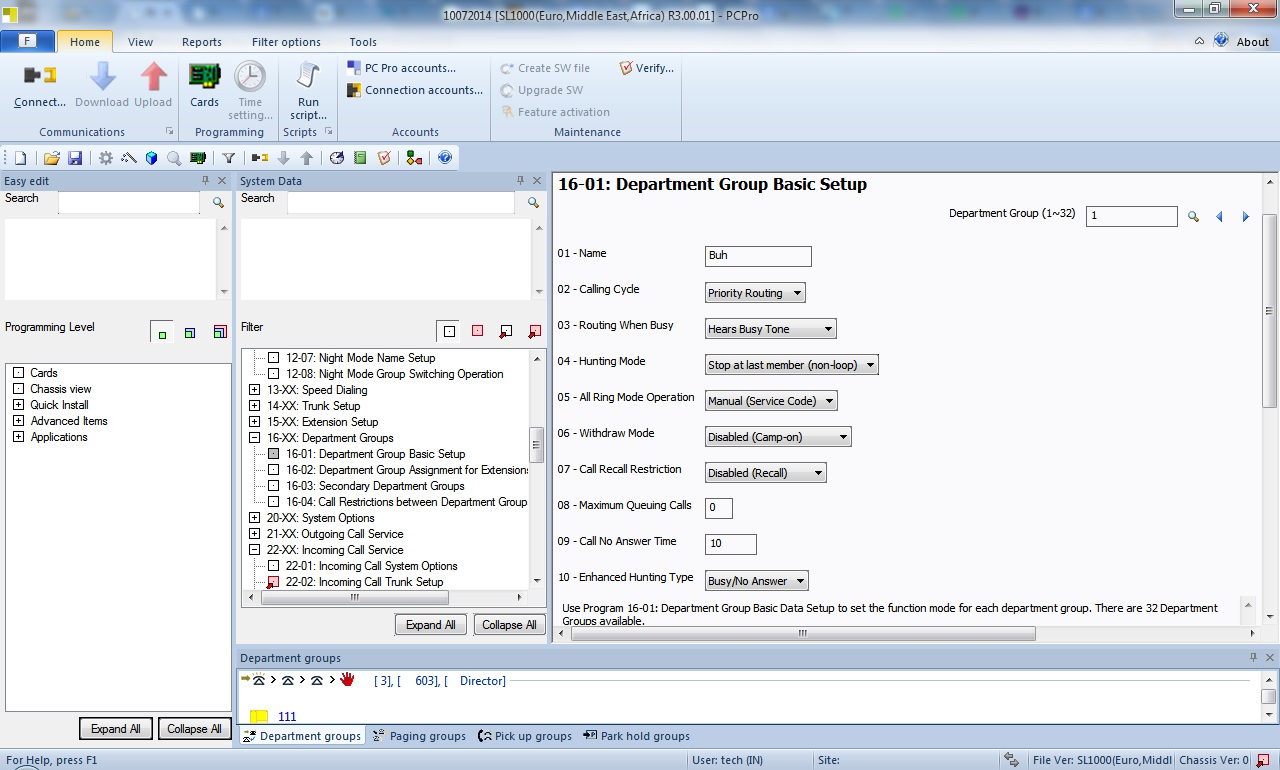Viewport: 1280px width, 770px height.
Task: Open the Tools ribbon tab
Action: pos(363,42)
